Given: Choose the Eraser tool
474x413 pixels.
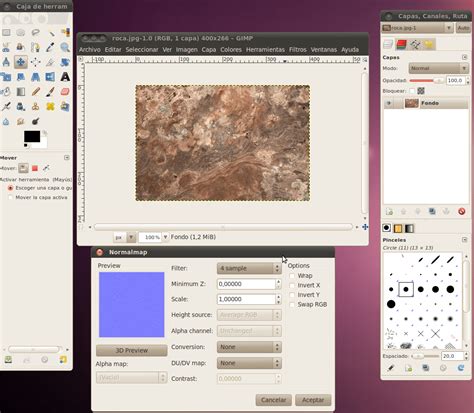Looking at the screenshot, I should pos(65,91).
